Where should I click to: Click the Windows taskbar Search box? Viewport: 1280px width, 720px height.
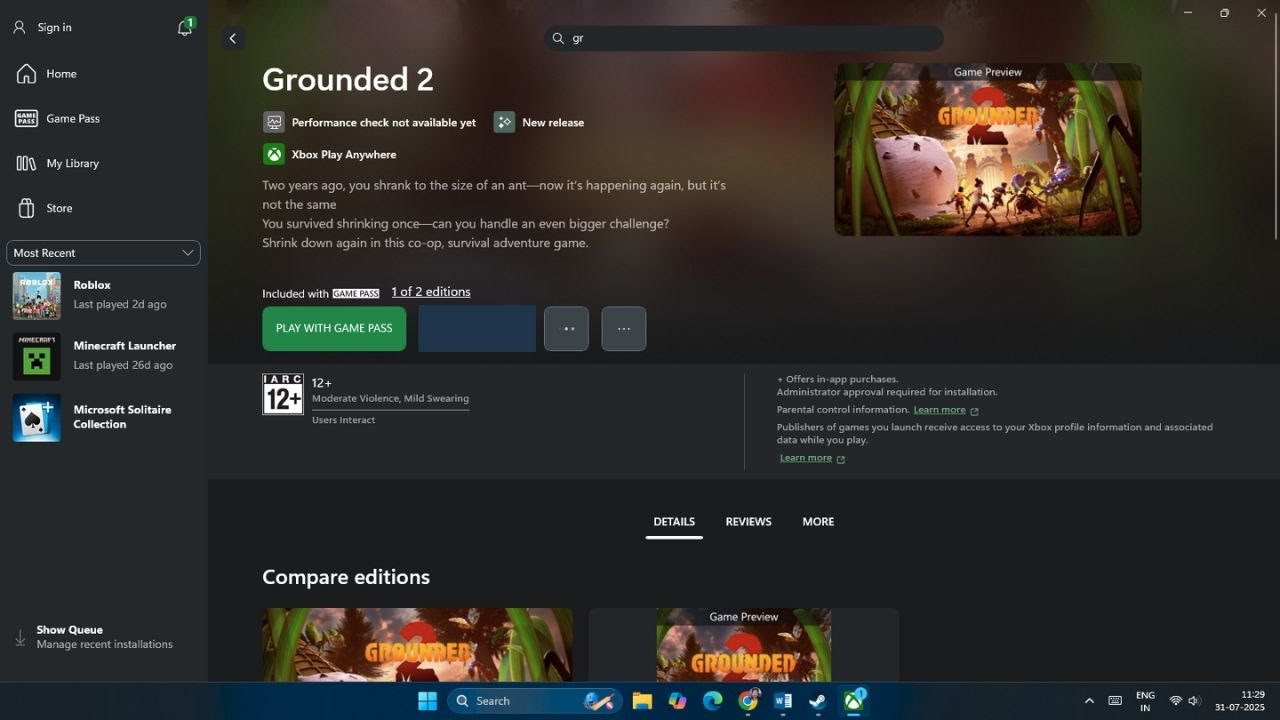point(533,701)
